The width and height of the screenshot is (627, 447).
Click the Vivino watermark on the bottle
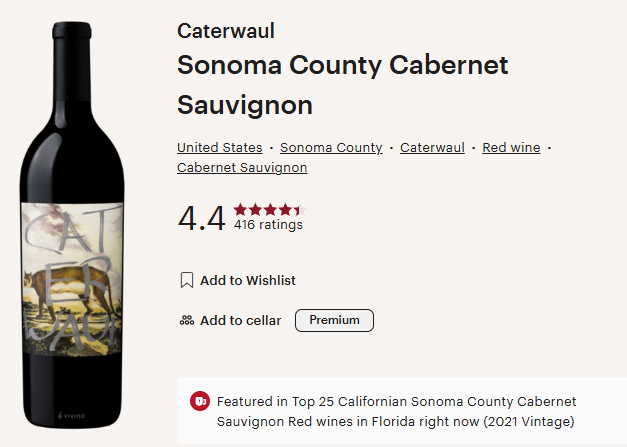point(71,416)
